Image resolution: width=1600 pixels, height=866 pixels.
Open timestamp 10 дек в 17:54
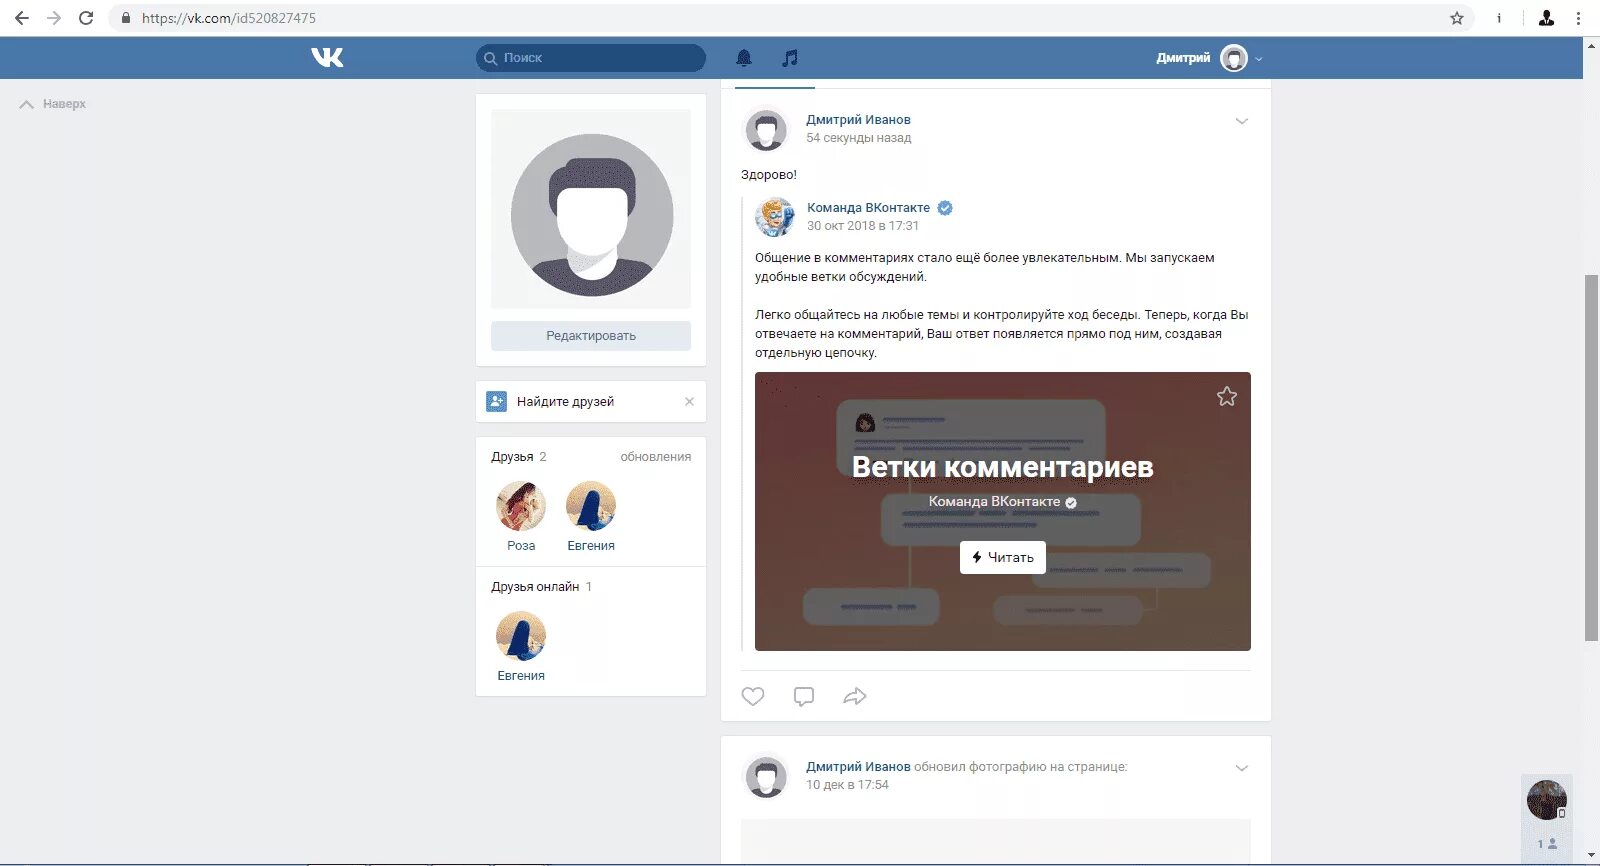click(x=847, y=785)
